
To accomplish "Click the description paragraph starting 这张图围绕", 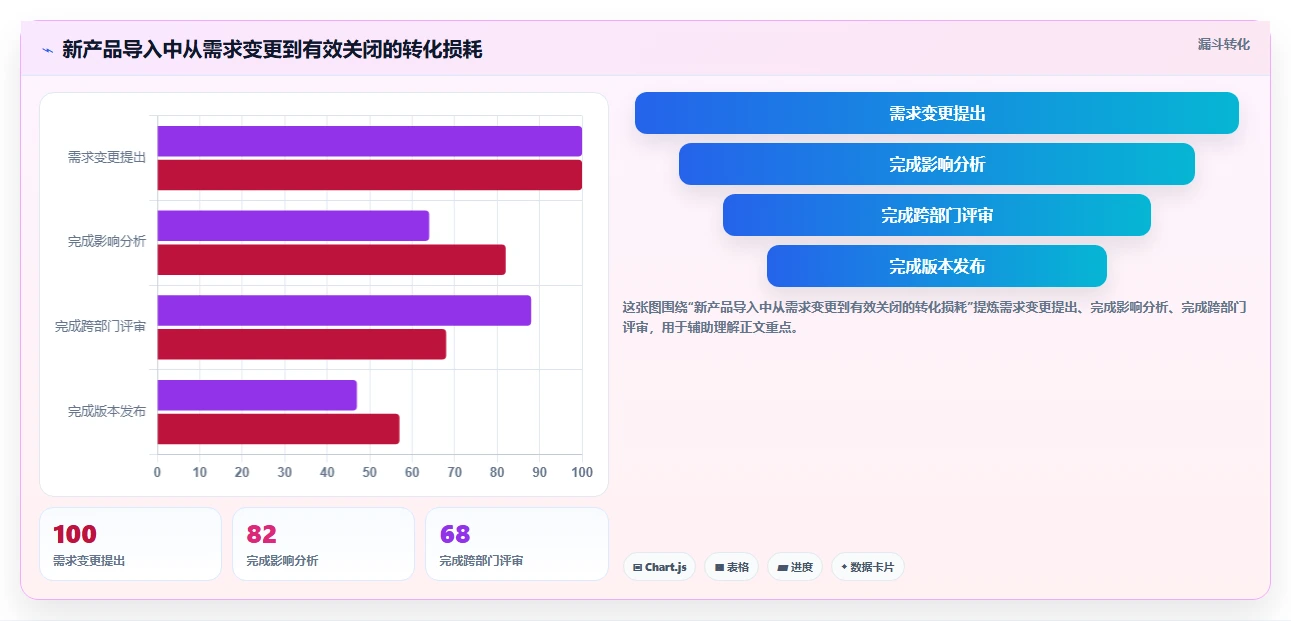I will (x=934, y=317).
